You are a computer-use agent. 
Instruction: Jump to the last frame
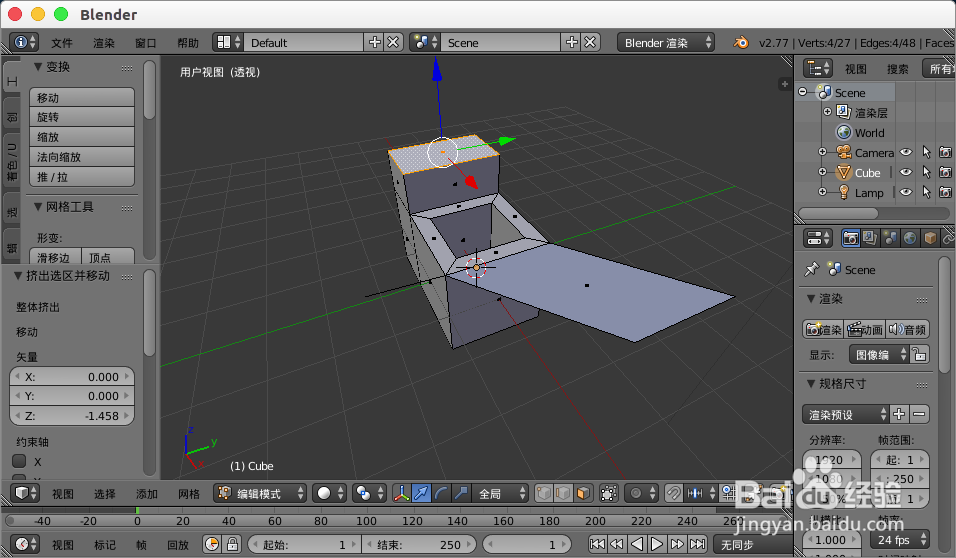coord(697,544)
